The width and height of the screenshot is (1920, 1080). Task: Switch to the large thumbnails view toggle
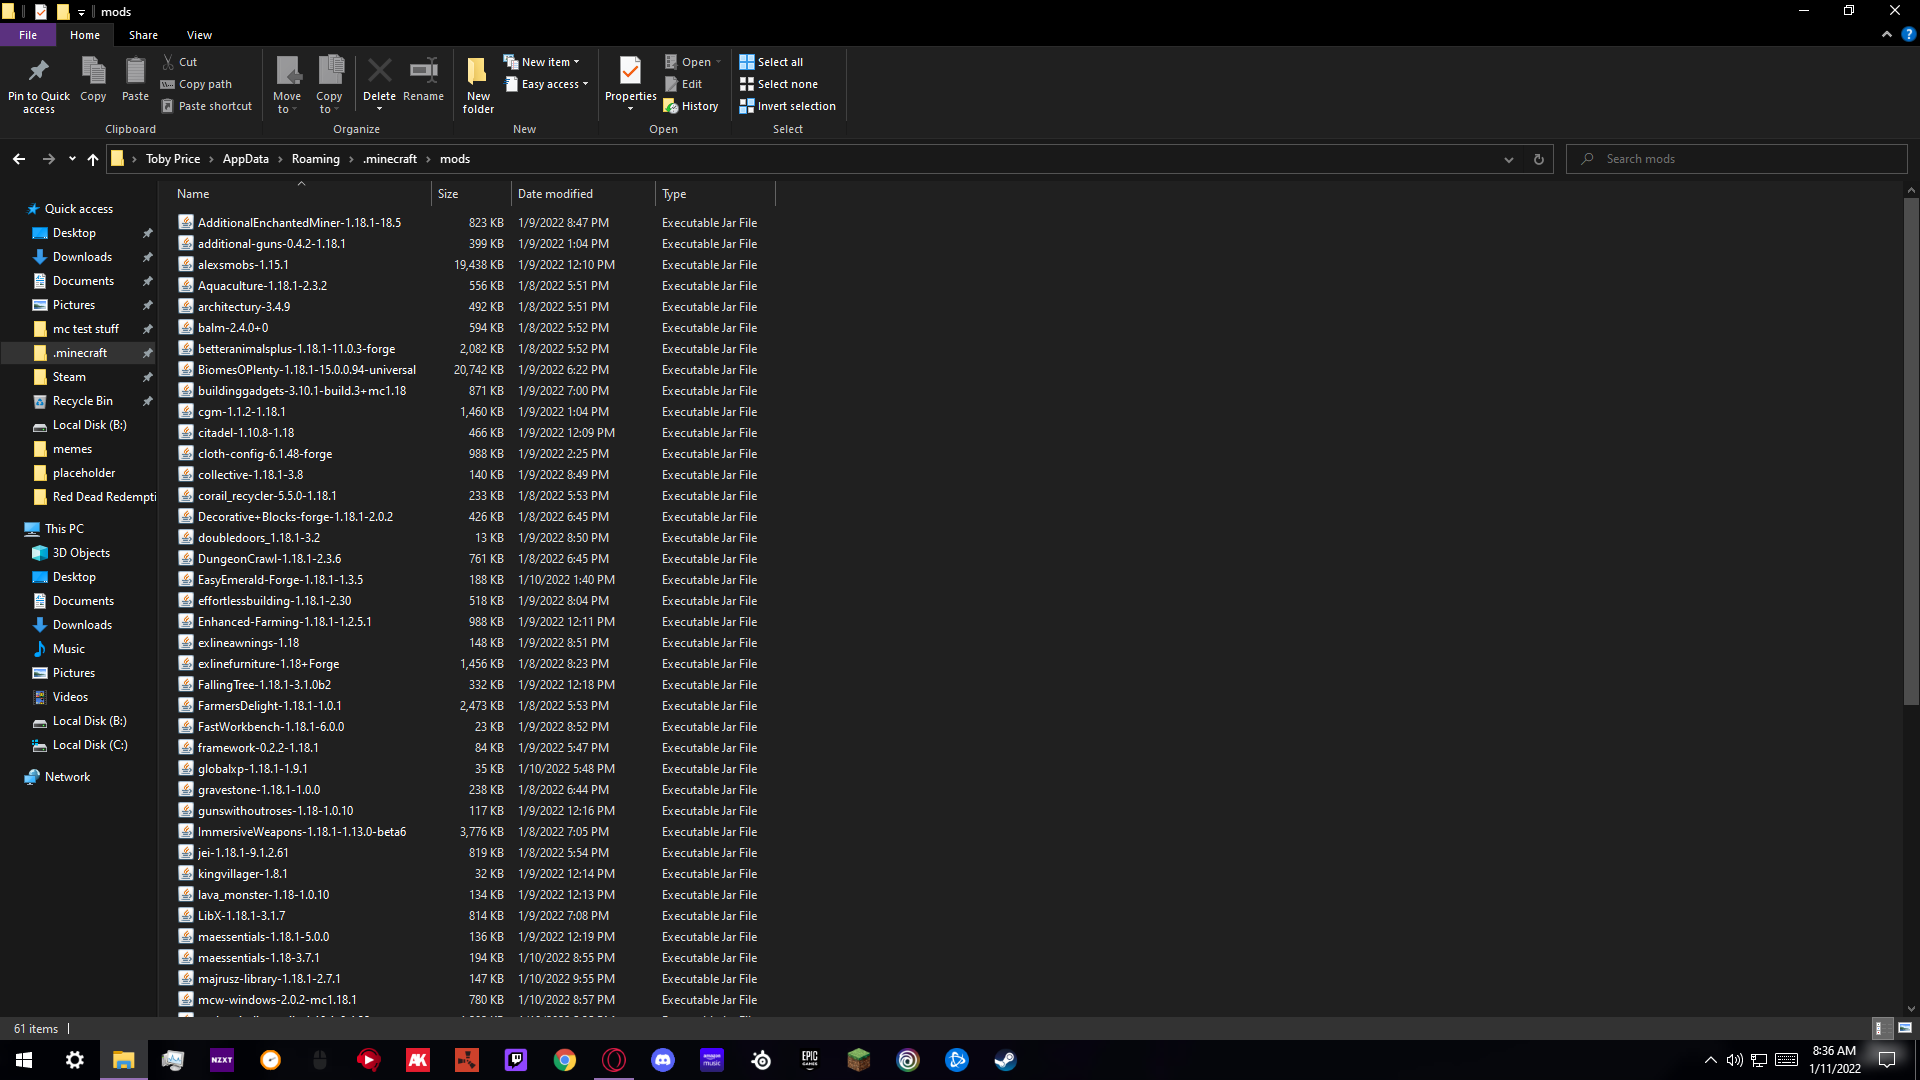[1905, 1028]
